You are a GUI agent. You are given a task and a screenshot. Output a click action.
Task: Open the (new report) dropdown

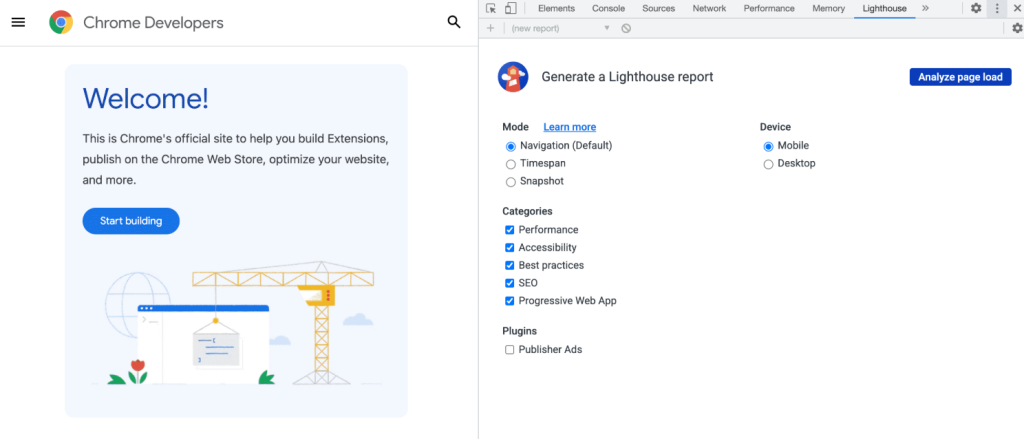pyautogui.click(x=560, y=28)
